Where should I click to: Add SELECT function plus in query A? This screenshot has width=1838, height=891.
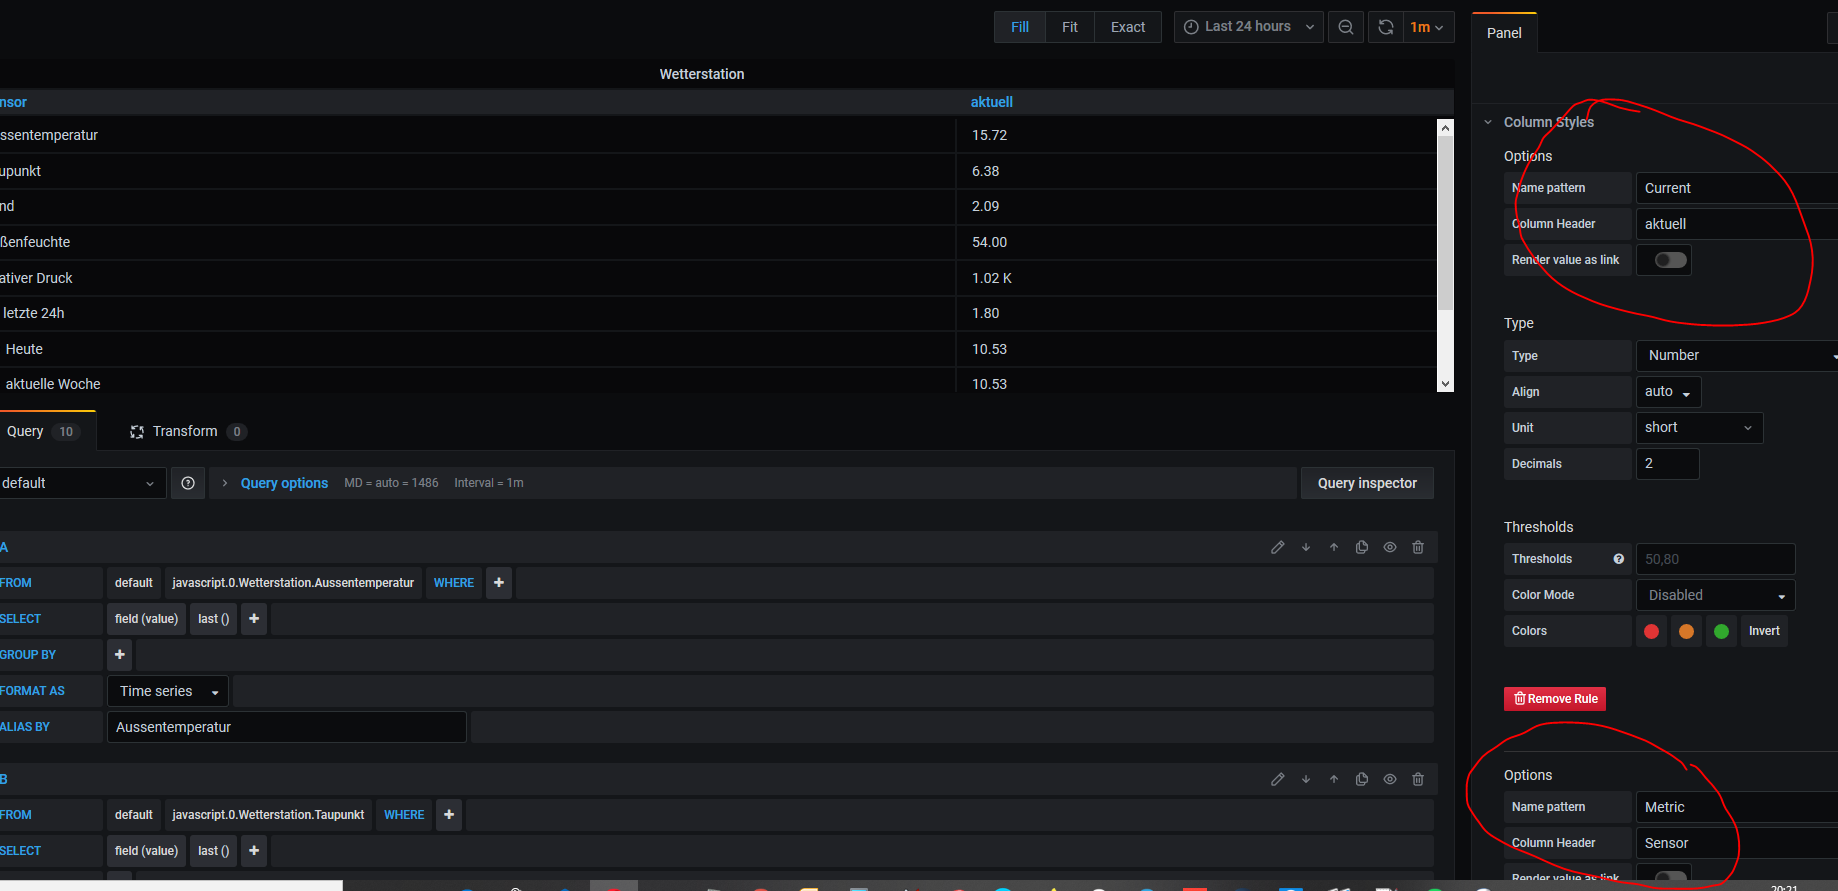[x=254, y=619]
